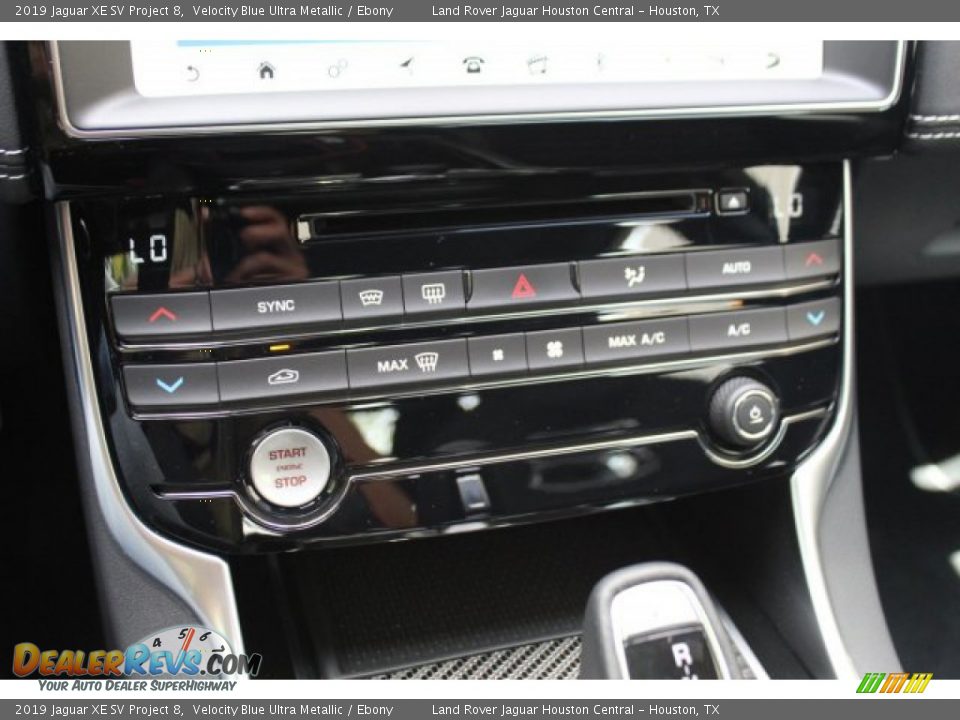Increase fan speed with large fan button
The height and width of the screenshot is (720, 960).
tap(555, 350)
